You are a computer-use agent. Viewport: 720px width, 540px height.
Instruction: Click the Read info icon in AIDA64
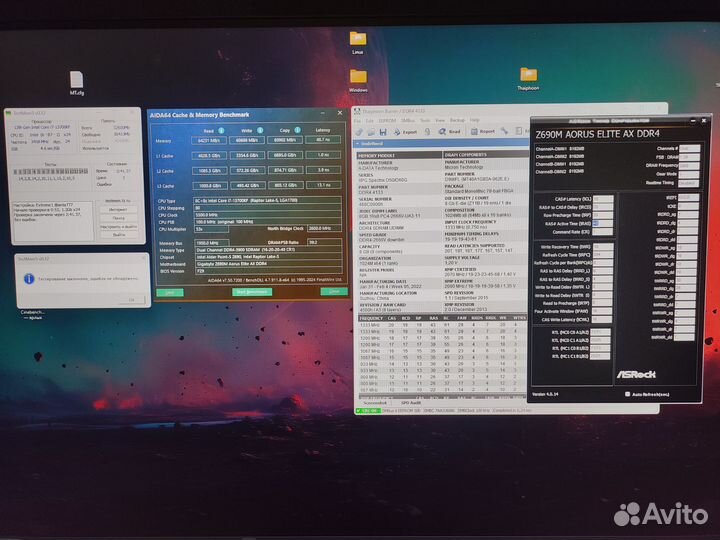[221, 130]
